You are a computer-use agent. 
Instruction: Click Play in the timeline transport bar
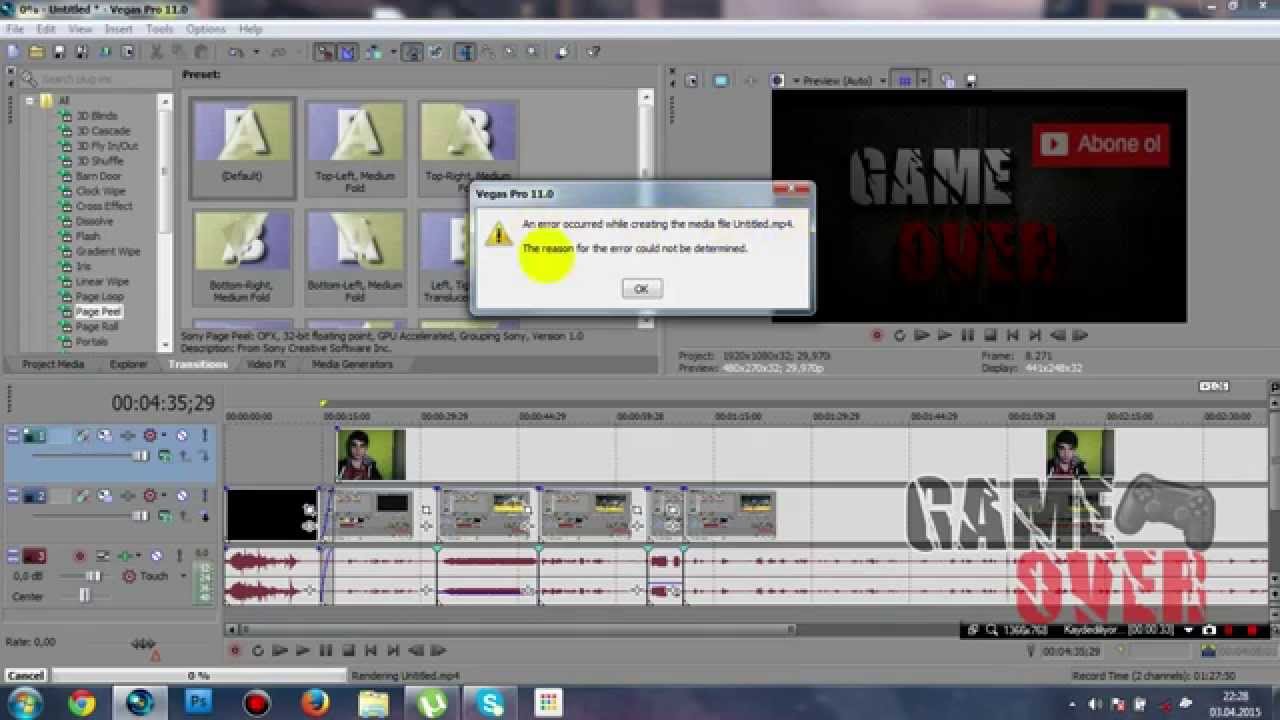tap(302, 650)
